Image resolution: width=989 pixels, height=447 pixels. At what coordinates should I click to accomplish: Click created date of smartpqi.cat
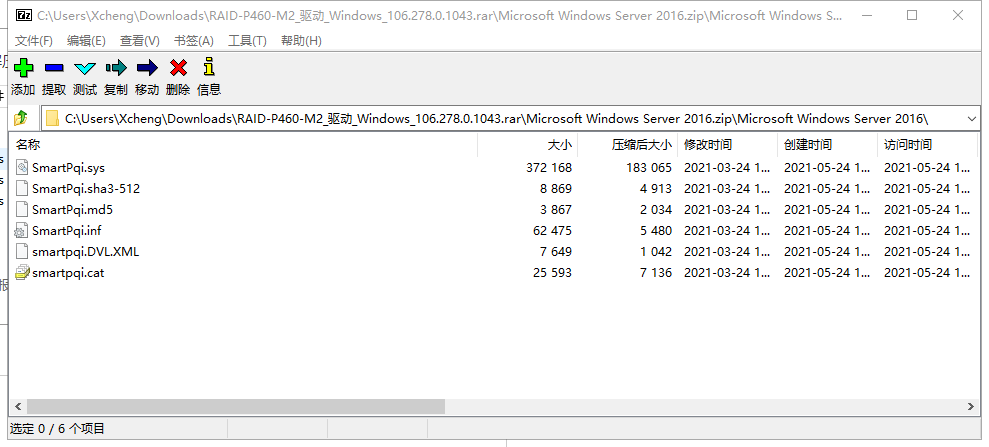click(x=828, y=273)
